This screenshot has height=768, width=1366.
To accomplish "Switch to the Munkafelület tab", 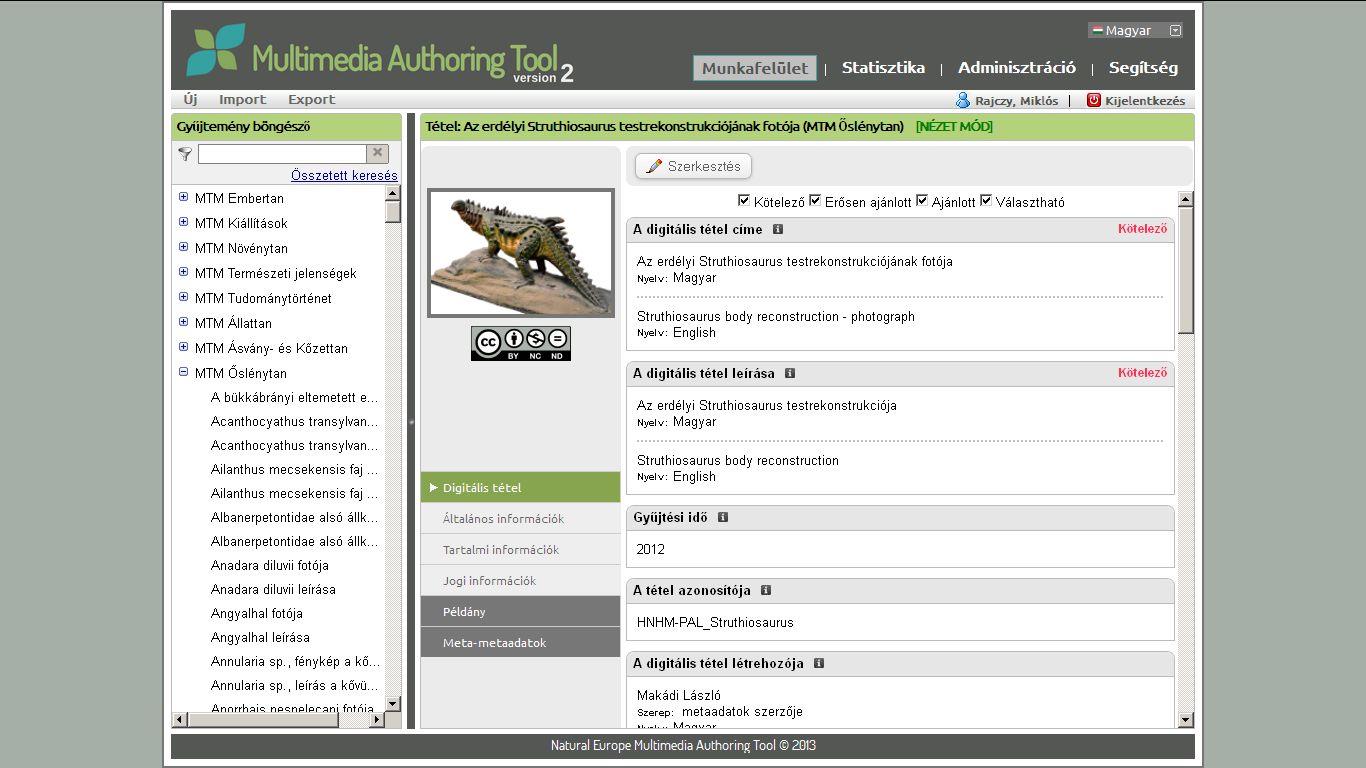I will (755, 68).
